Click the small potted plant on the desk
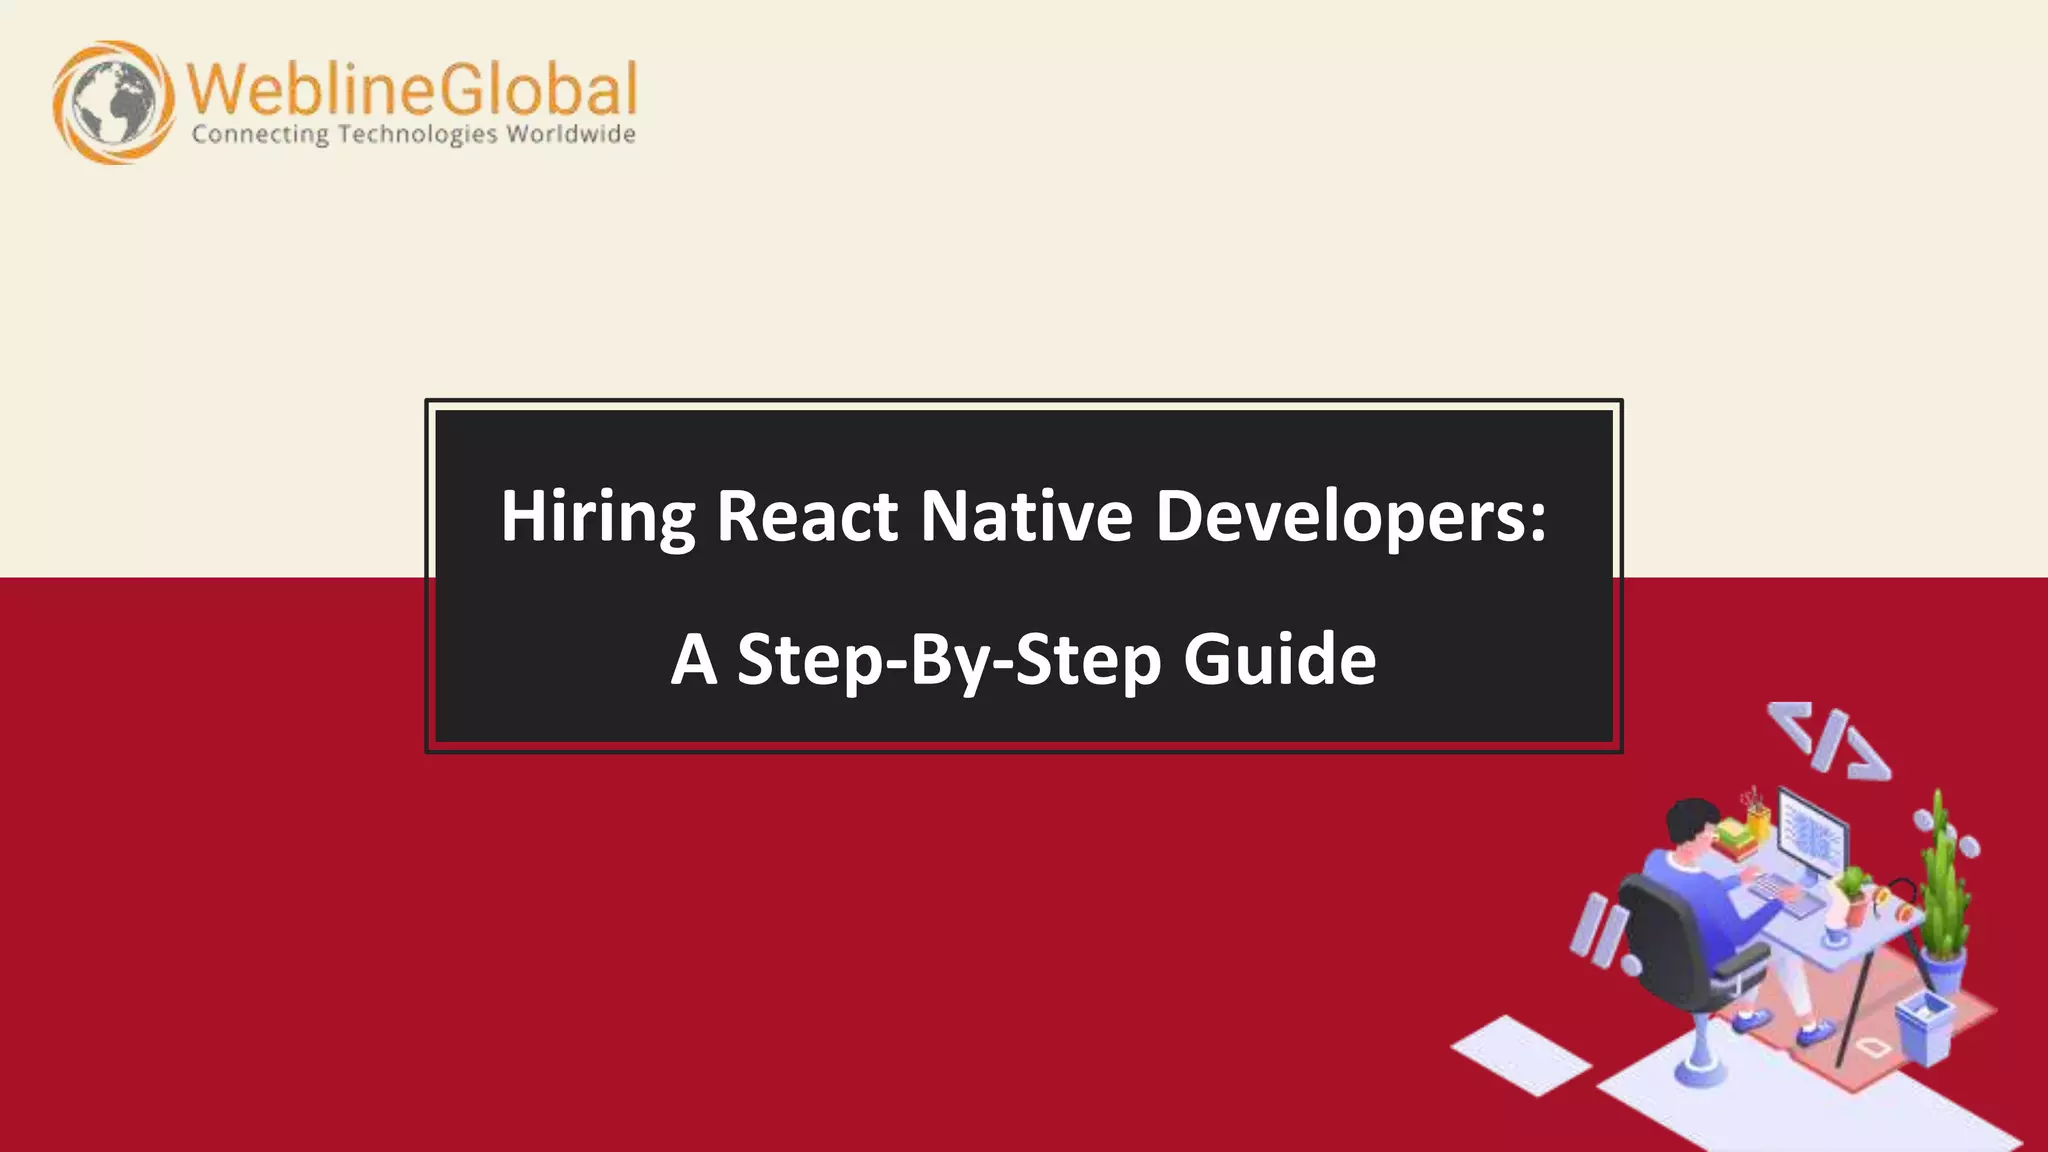The height and width of the screenshot is (1152, 2048). (x=1853, y=893)
